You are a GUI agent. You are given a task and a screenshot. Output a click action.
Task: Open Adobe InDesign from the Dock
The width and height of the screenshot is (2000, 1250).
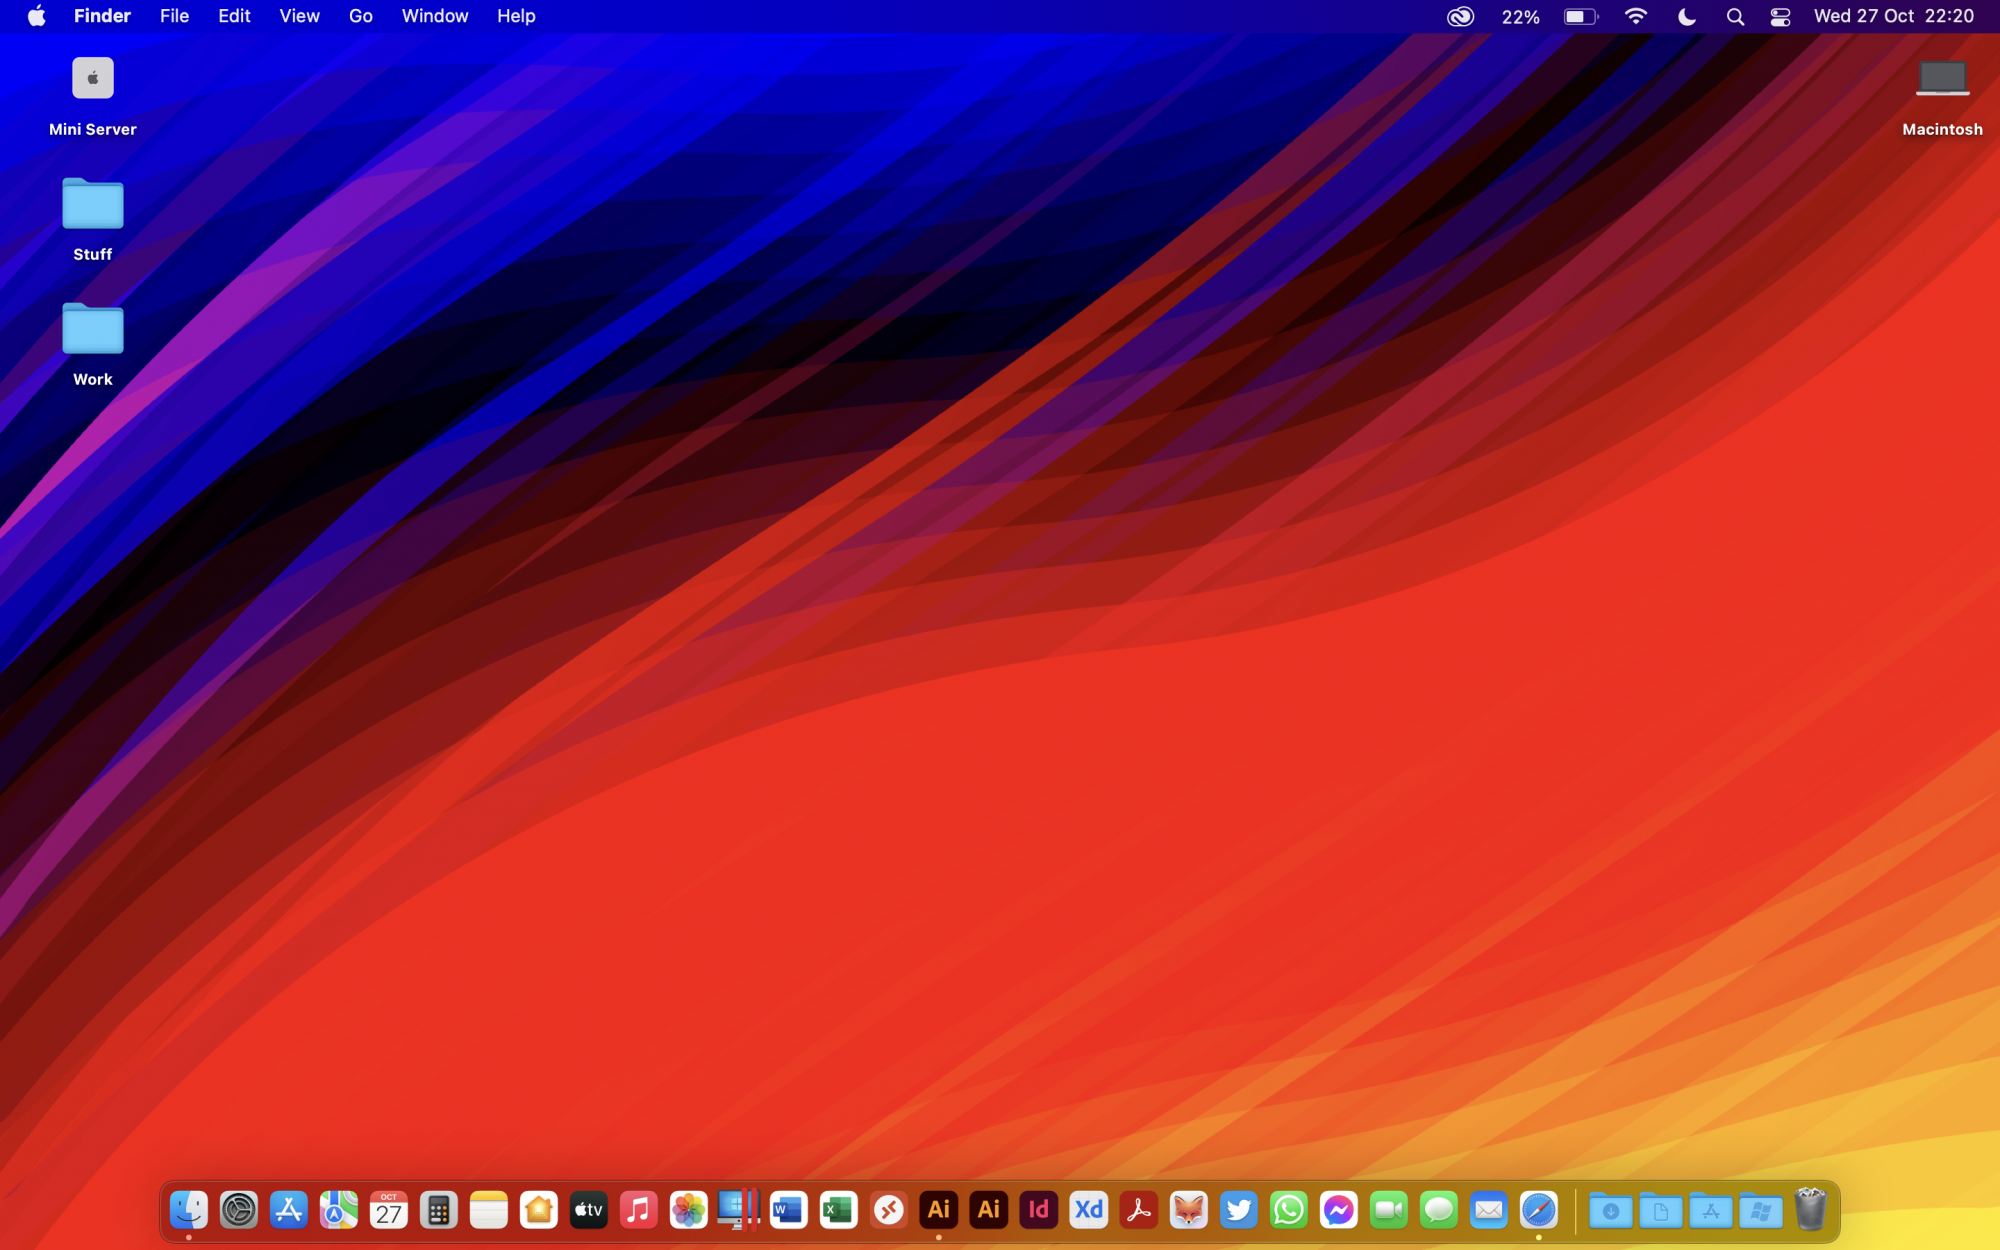click(1038, 1211)
